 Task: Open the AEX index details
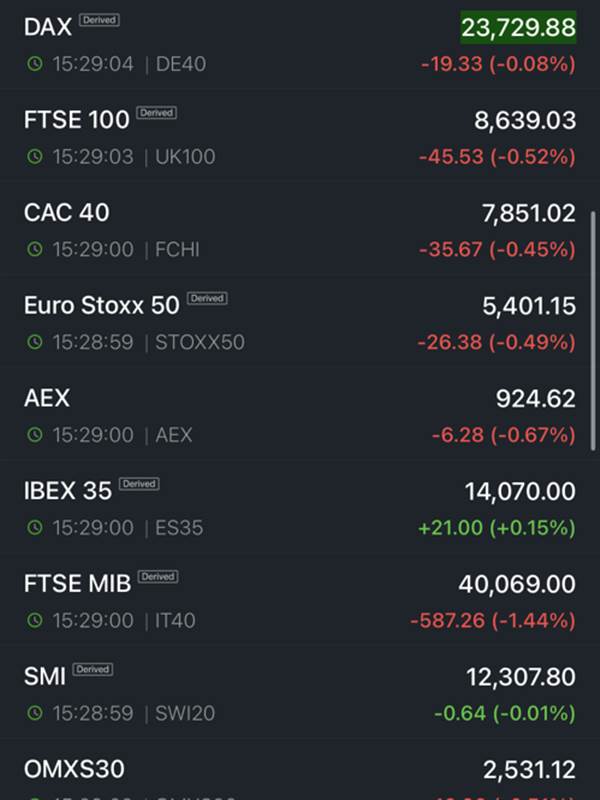coord(300,416)
